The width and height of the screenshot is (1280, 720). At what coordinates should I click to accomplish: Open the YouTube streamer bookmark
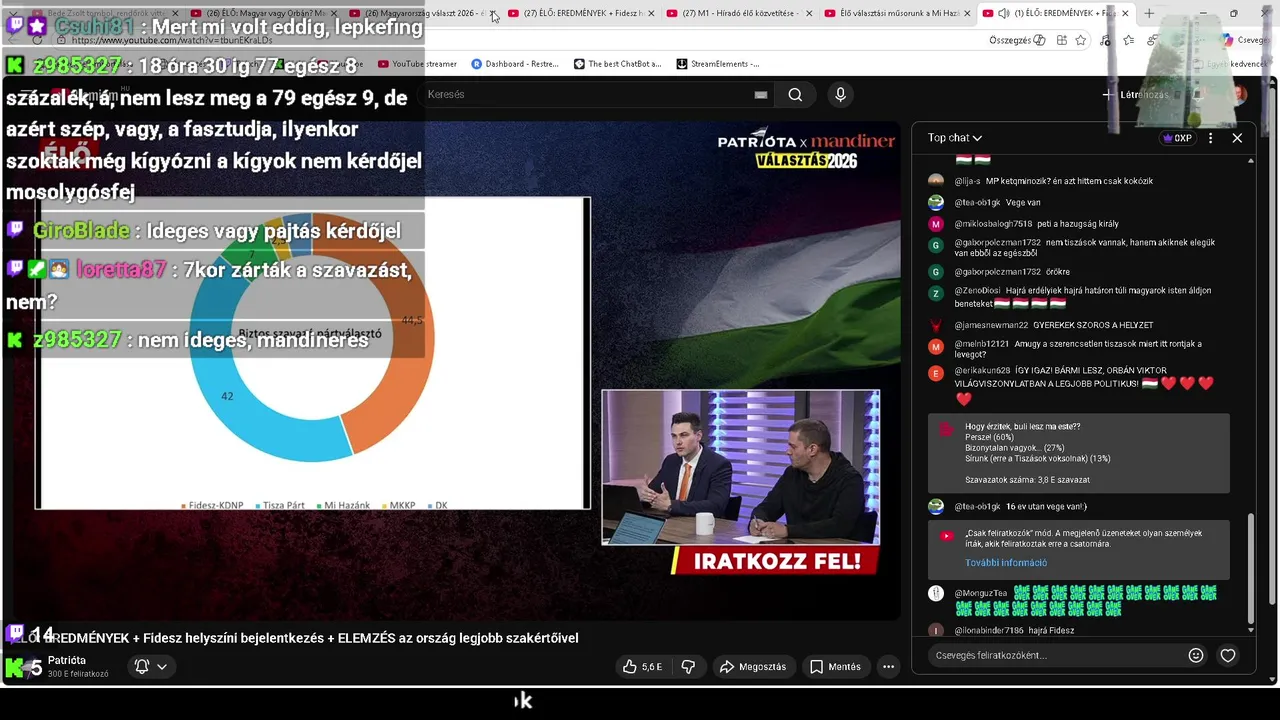click(x=417, y=64)
